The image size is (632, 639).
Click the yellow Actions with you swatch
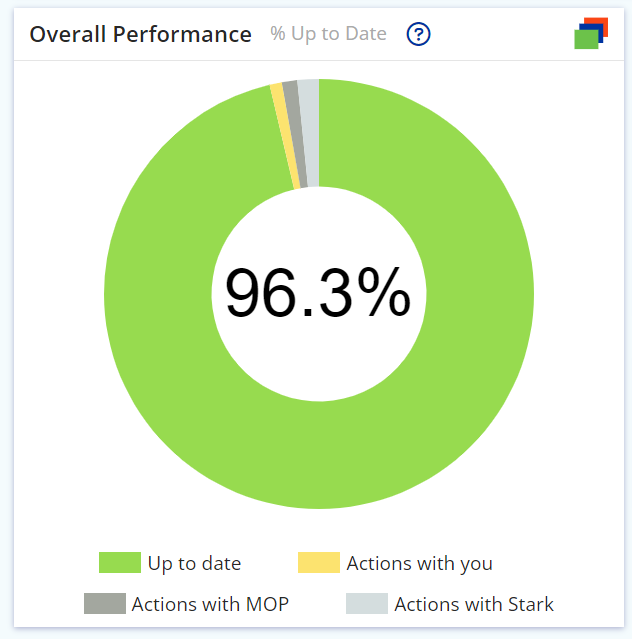(318, 563)
